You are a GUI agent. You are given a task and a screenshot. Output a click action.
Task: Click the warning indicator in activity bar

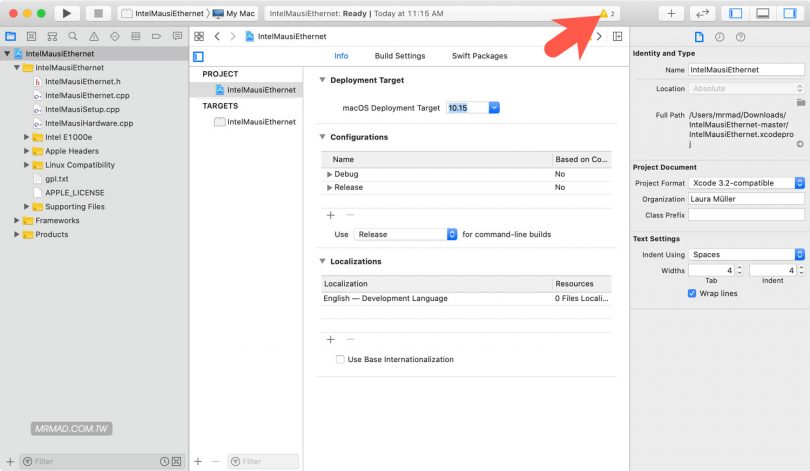pos(606,13)
